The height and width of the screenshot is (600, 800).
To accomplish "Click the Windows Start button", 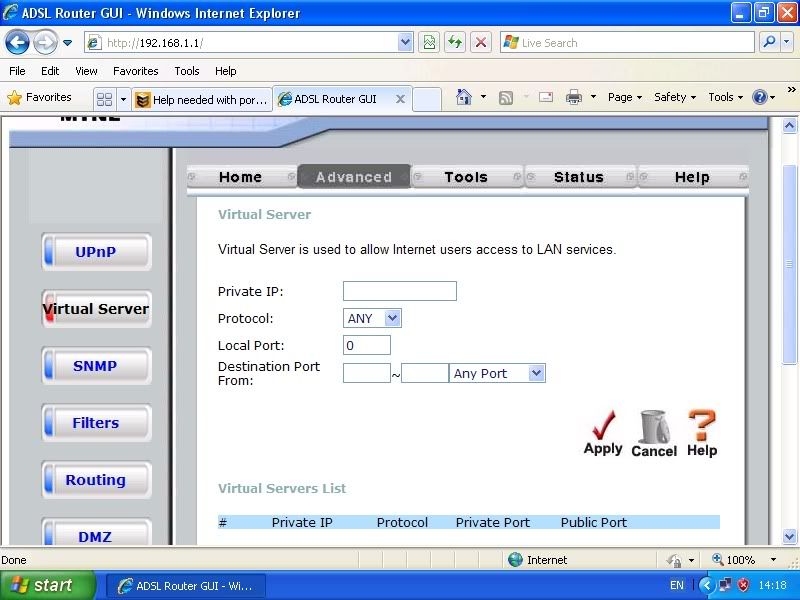I will 48,585.
